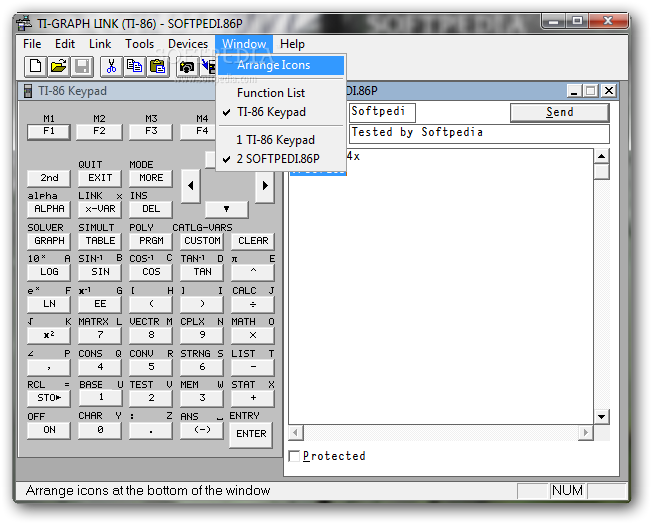Viewport: 652px width, 524px height.
Task: Select checked 2 SOFTPEDI.86P window entry
Action: point(281,159)
